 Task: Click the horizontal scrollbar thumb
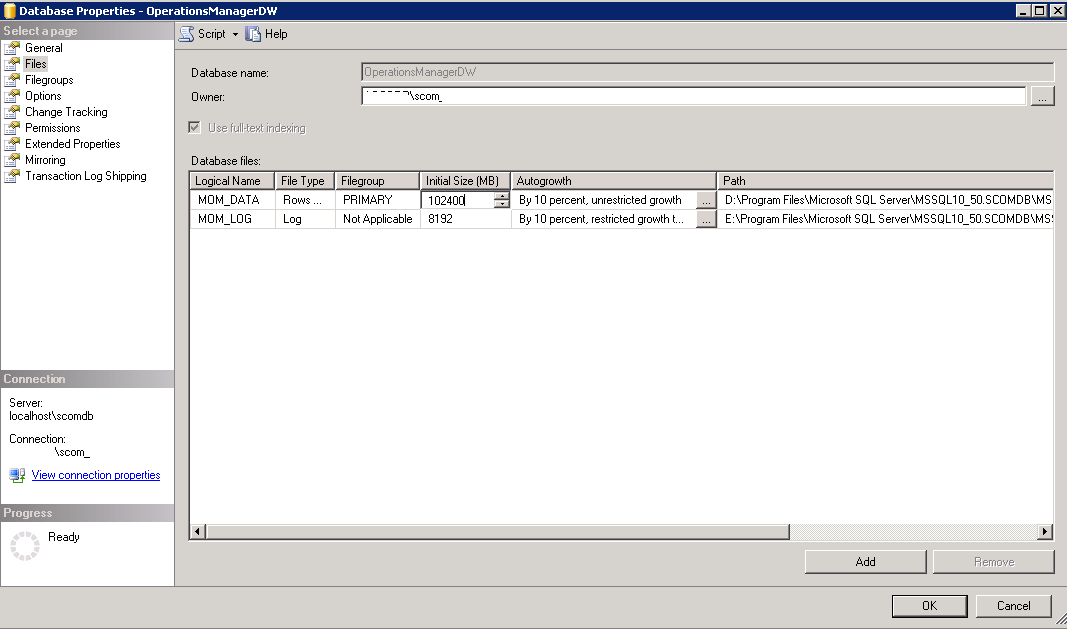pyautogui.click(x=497, y=531)
